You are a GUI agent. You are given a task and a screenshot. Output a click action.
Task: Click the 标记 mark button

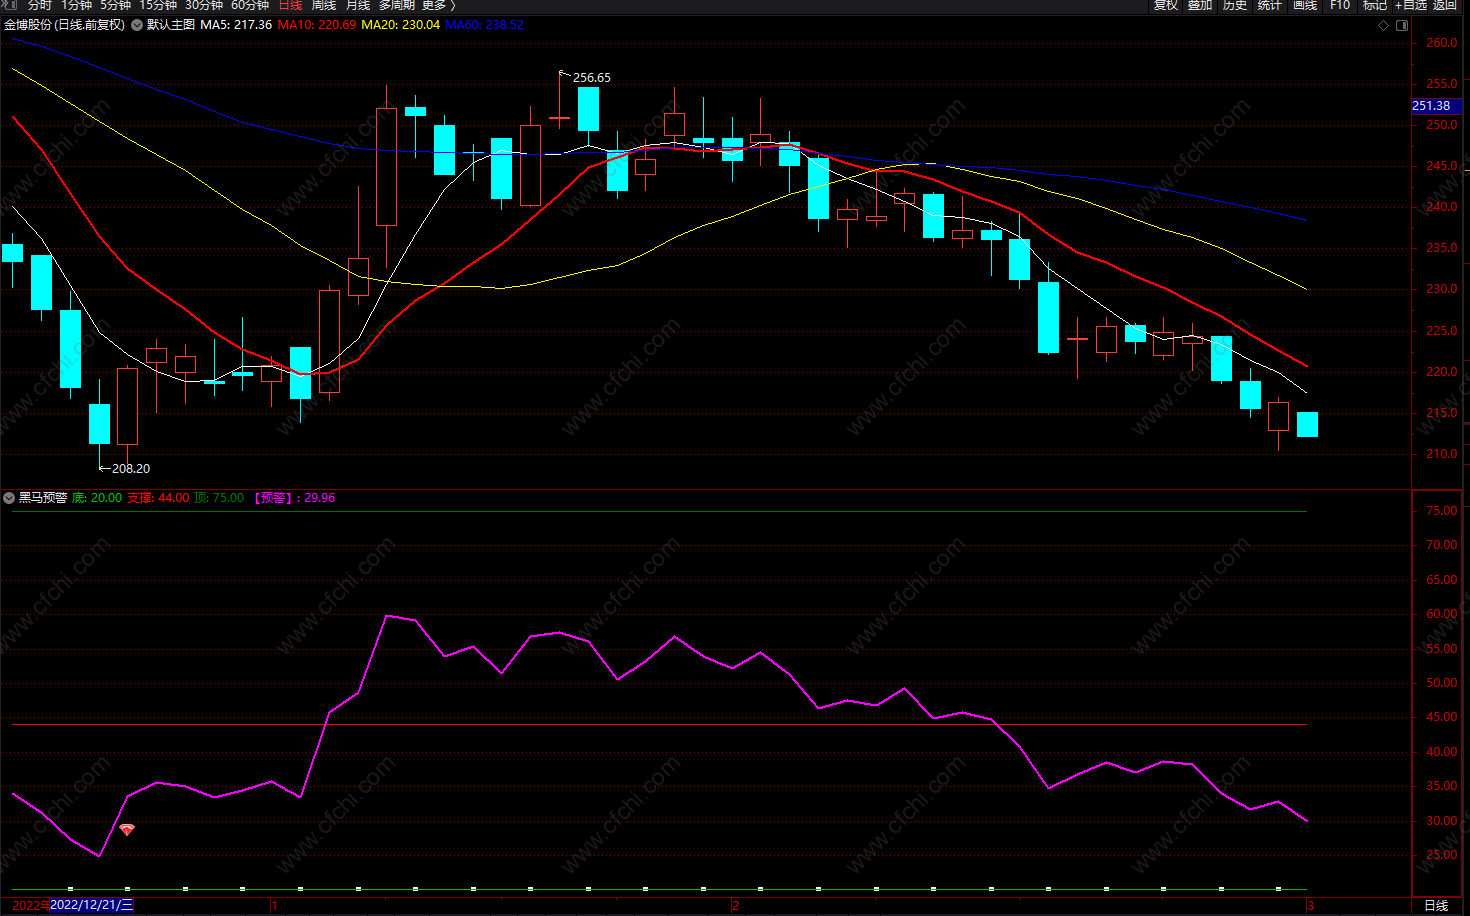(1375, 5)
